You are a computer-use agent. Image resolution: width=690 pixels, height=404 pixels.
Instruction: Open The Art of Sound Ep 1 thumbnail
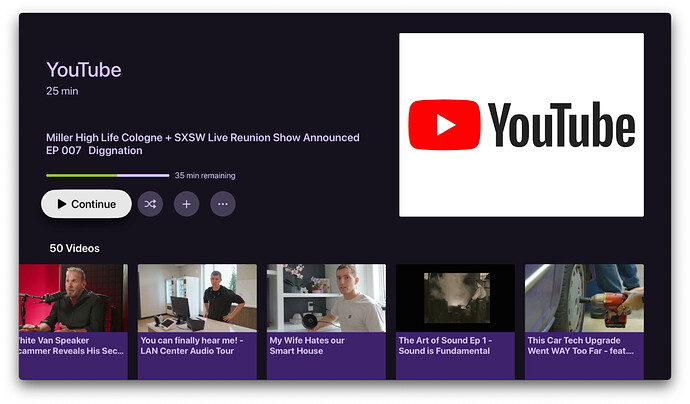pos(455,297)
